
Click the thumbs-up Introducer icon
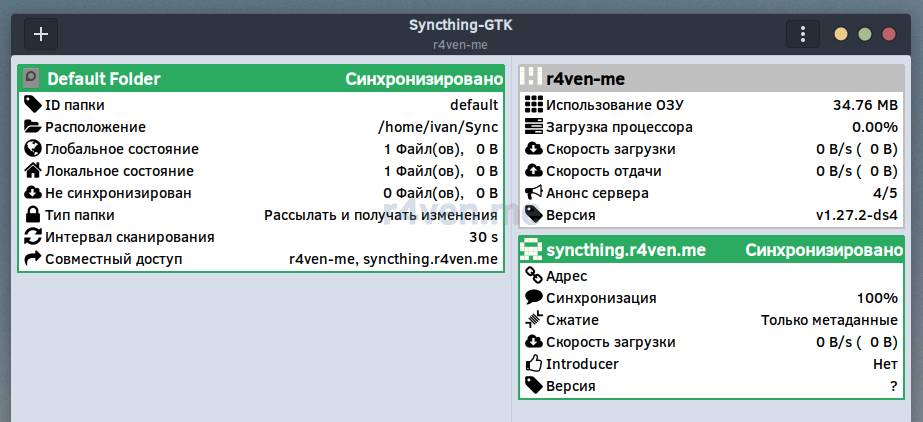click(x=533, y=364)
